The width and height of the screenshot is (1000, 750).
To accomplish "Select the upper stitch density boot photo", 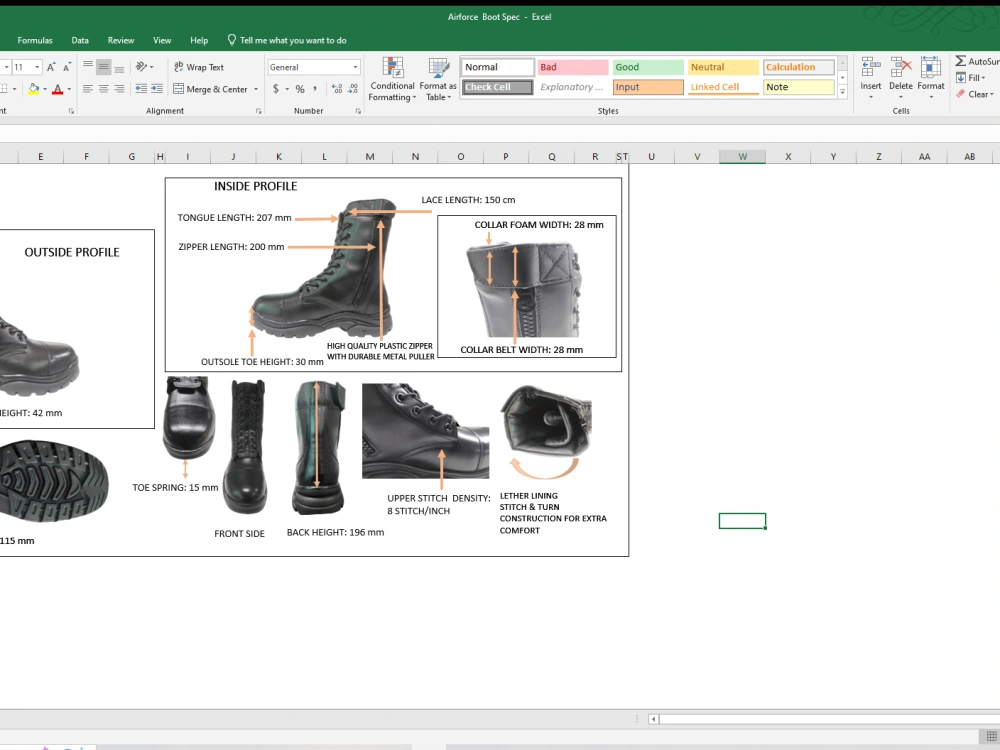I will point(425,430).
